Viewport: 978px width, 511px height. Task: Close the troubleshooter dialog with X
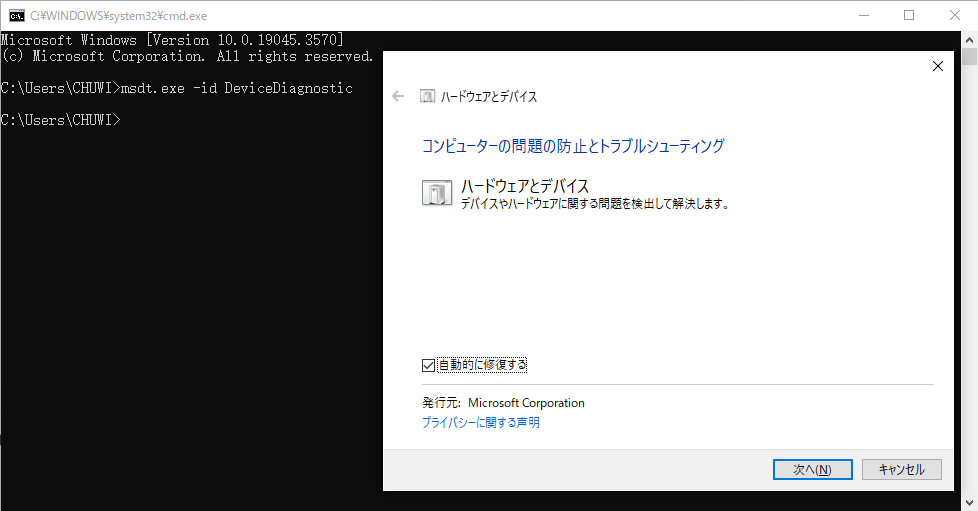(x=937, y=66)
